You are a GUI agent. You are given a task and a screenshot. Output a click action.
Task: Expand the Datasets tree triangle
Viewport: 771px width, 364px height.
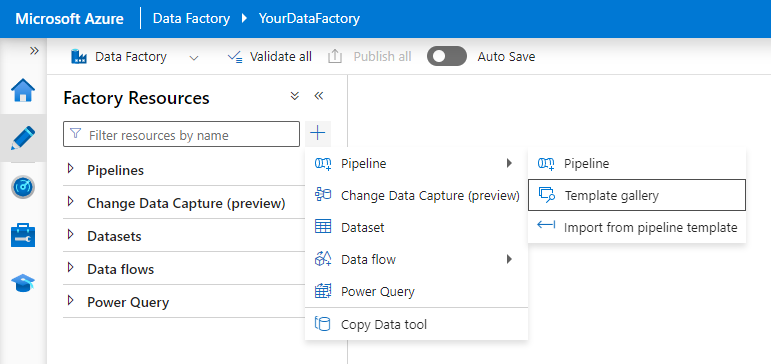pyautogui.click(x=70, y=235)
